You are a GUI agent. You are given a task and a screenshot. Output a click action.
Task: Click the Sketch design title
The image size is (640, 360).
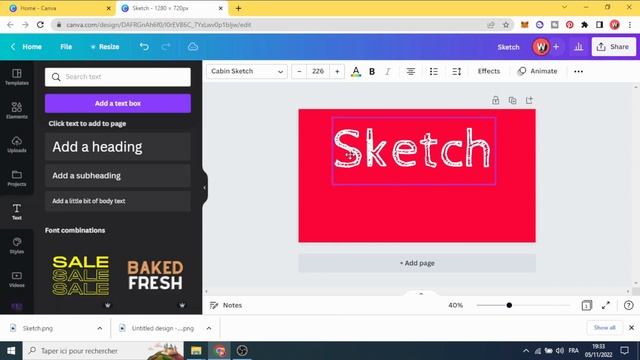point(508,47)
